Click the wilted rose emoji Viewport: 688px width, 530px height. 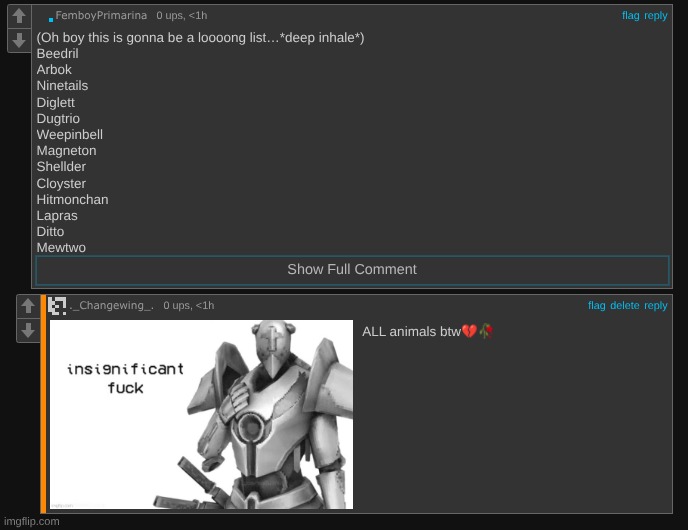click(486, 331)
